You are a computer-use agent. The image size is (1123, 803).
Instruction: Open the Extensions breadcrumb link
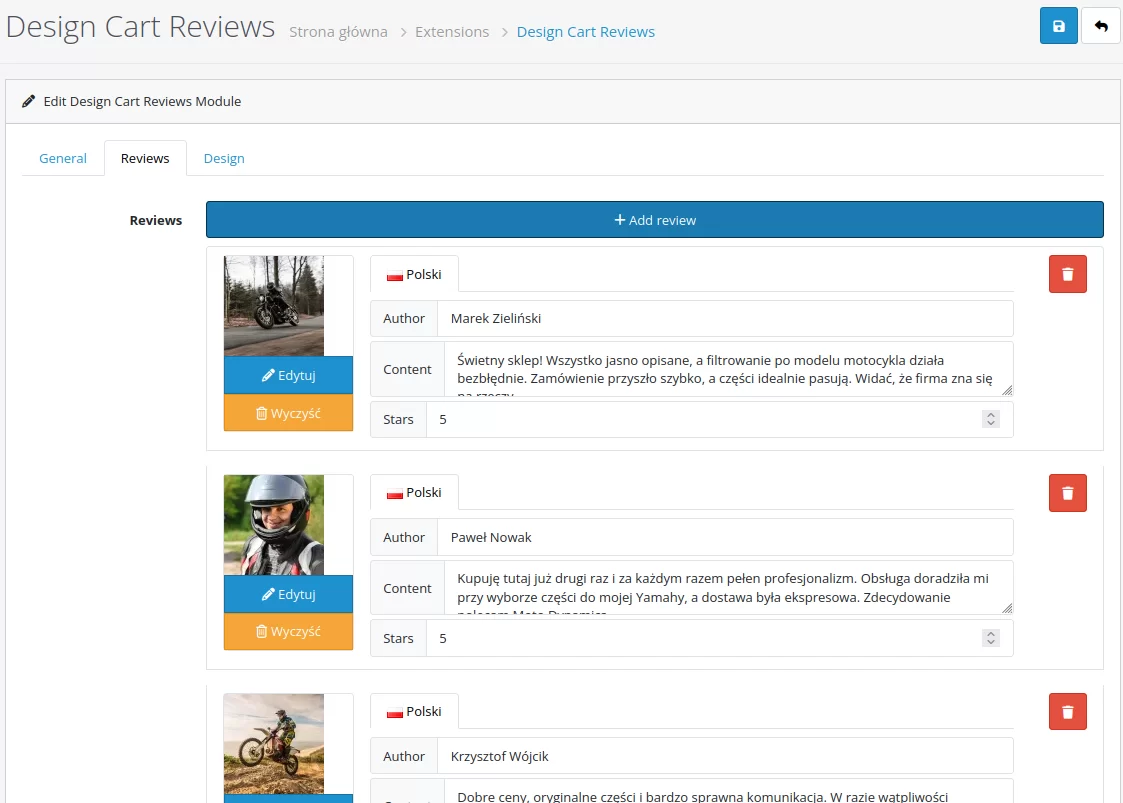click(x=452, y=32)
